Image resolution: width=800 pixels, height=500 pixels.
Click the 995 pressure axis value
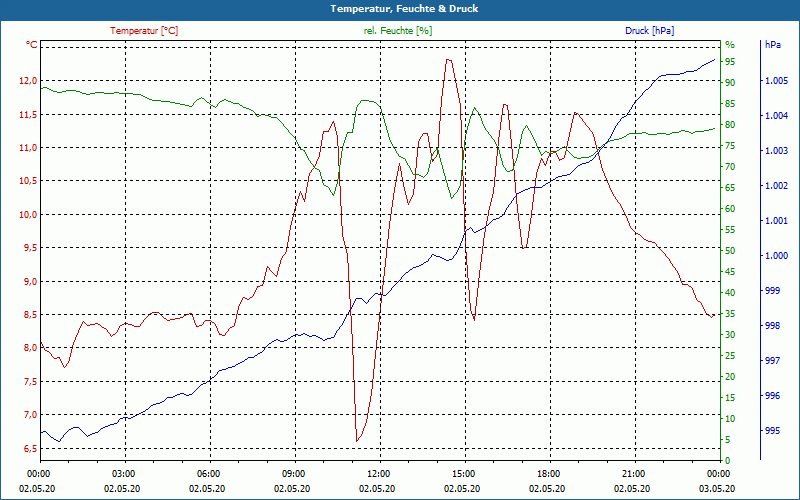point(772,431)
